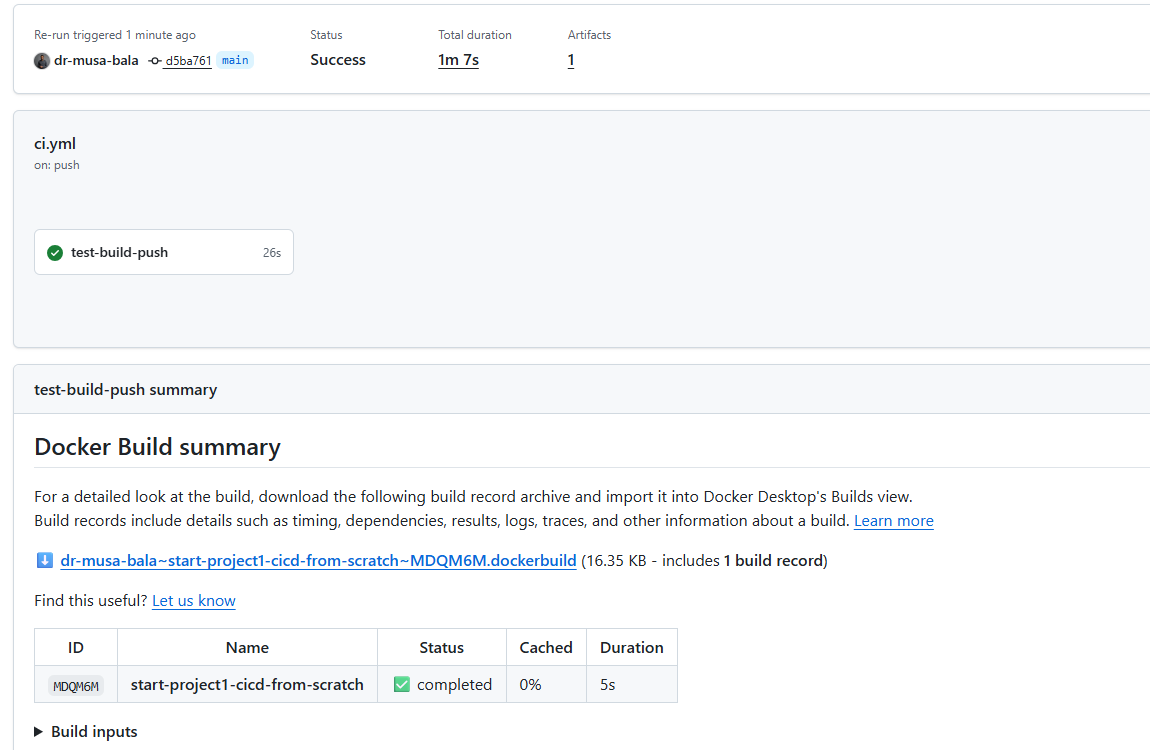This screenshot has height=750, width=1150.
Task: Open the 1m 7s total duration link
Action: coord(458,60)
